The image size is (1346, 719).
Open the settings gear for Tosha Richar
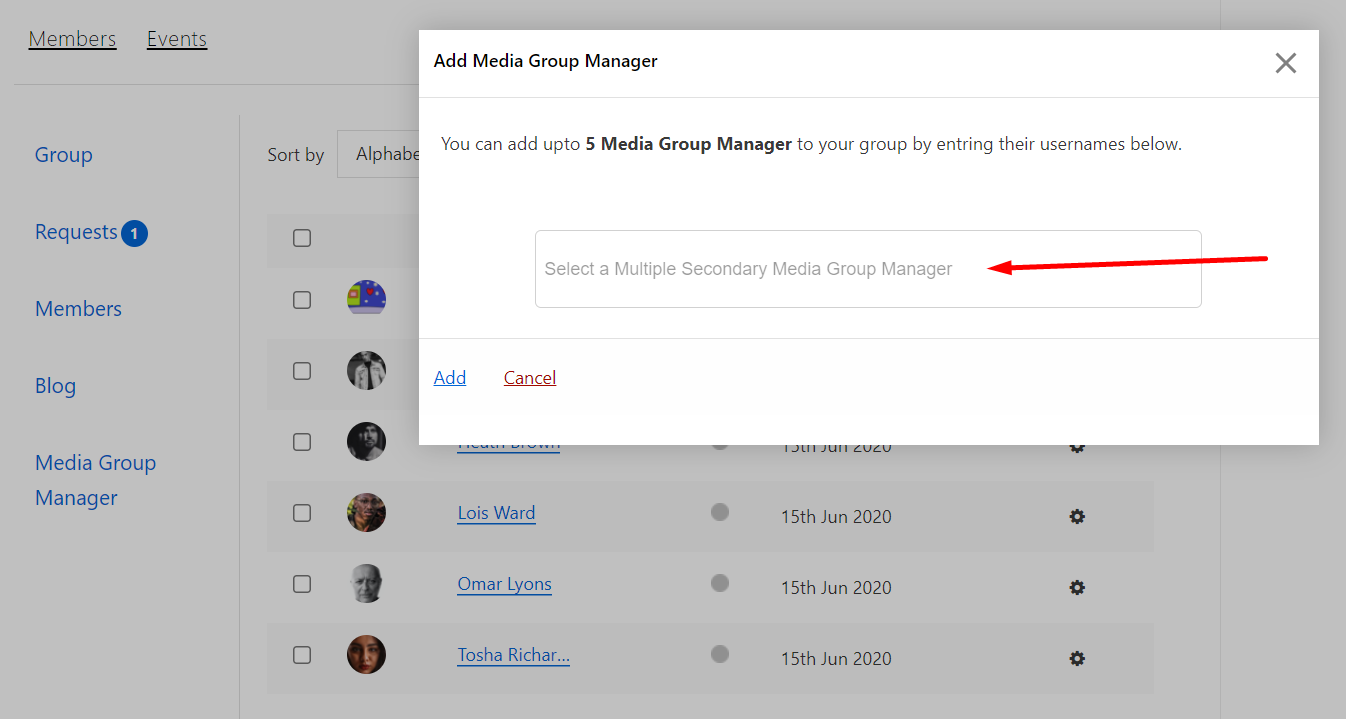tap(1077, 658)
